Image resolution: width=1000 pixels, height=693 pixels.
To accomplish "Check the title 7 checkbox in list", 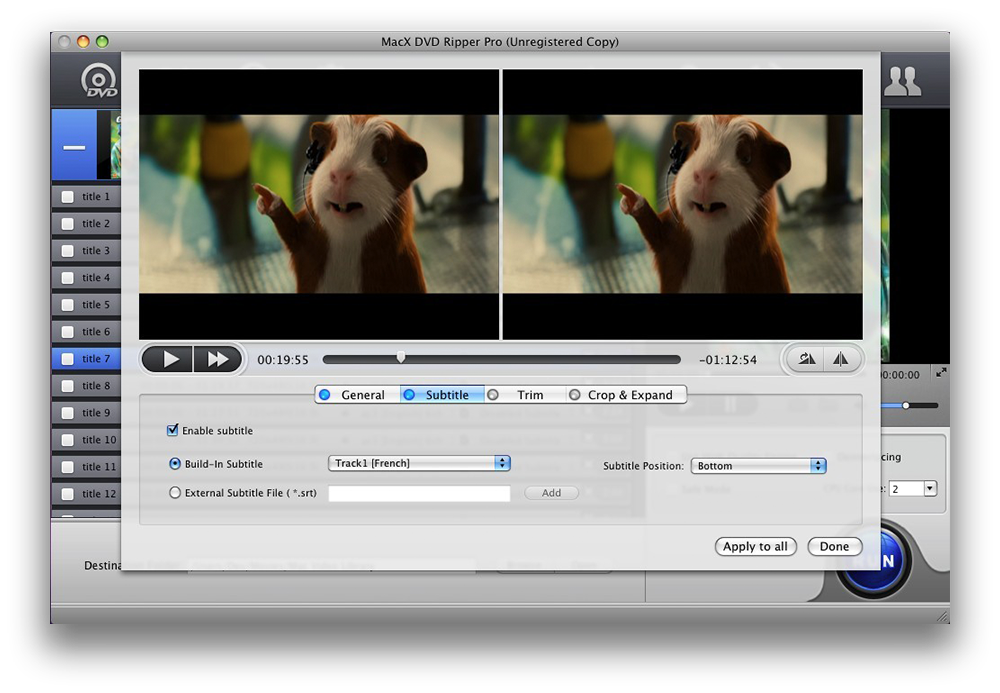I will click(x=67, y=359).
